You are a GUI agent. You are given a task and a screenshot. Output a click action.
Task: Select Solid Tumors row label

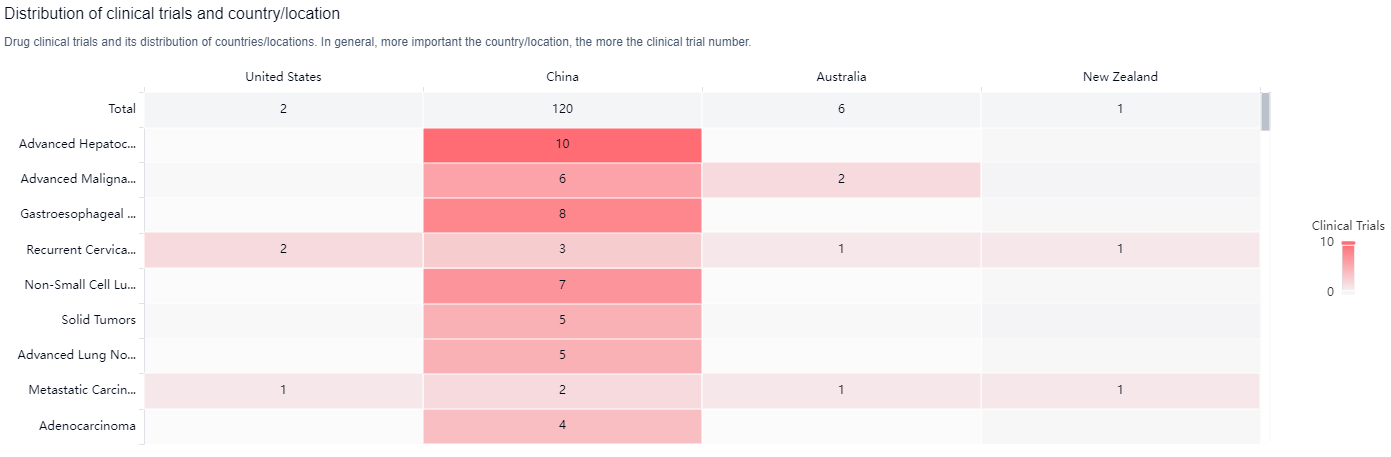[98, 320]
